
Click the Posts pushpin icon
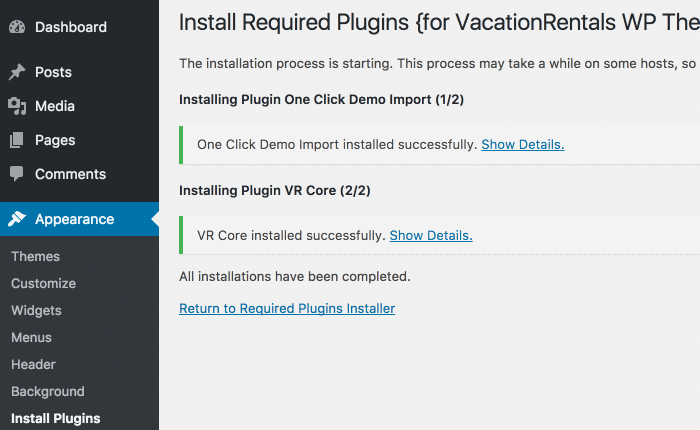pos(17,72)
